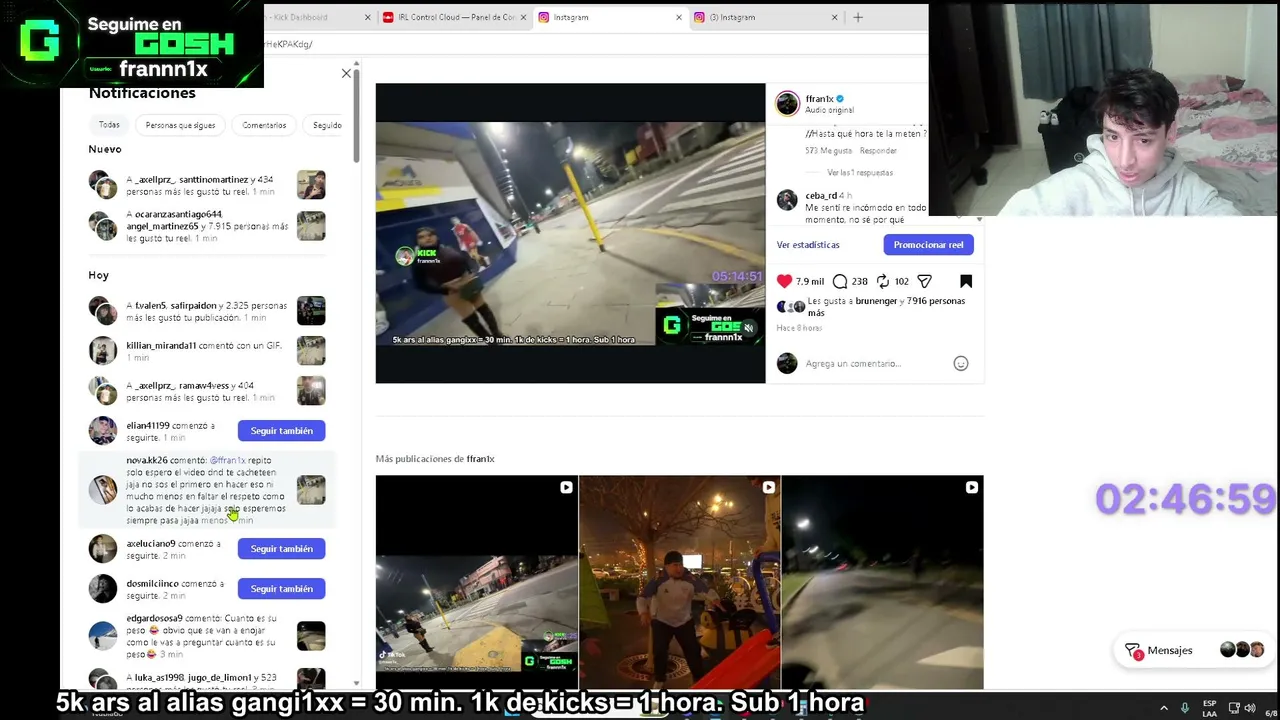Close the active Instagram browser tab
This screenshot has width=1280, height=720.
tap(679, 17)
